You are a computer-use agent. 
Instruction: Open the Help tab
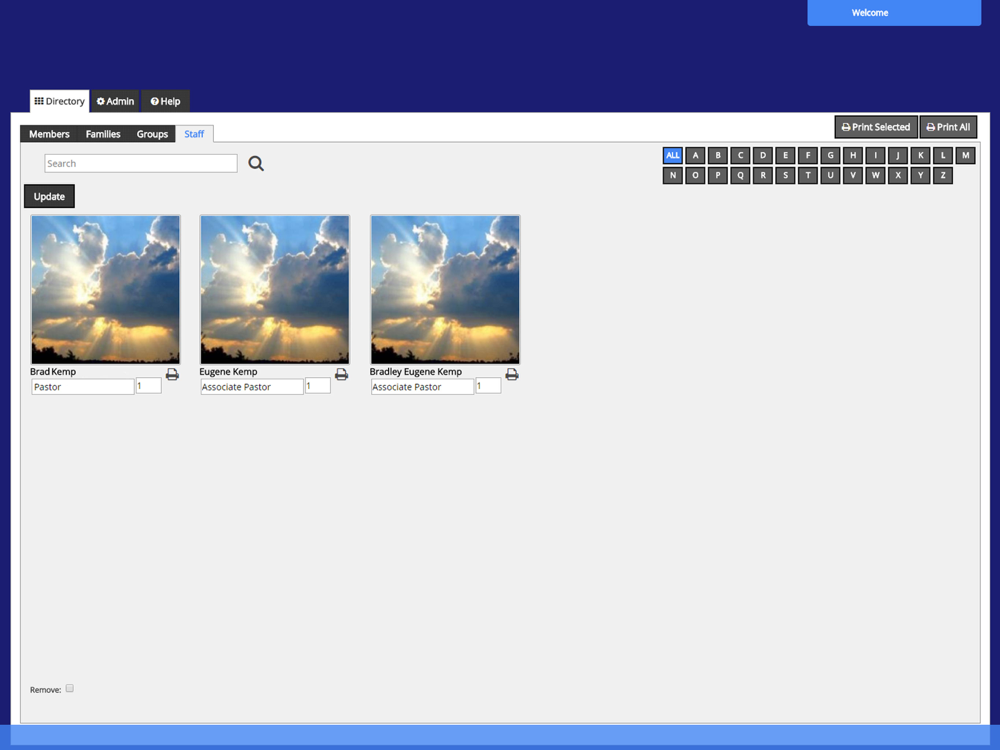pos(165,101)
